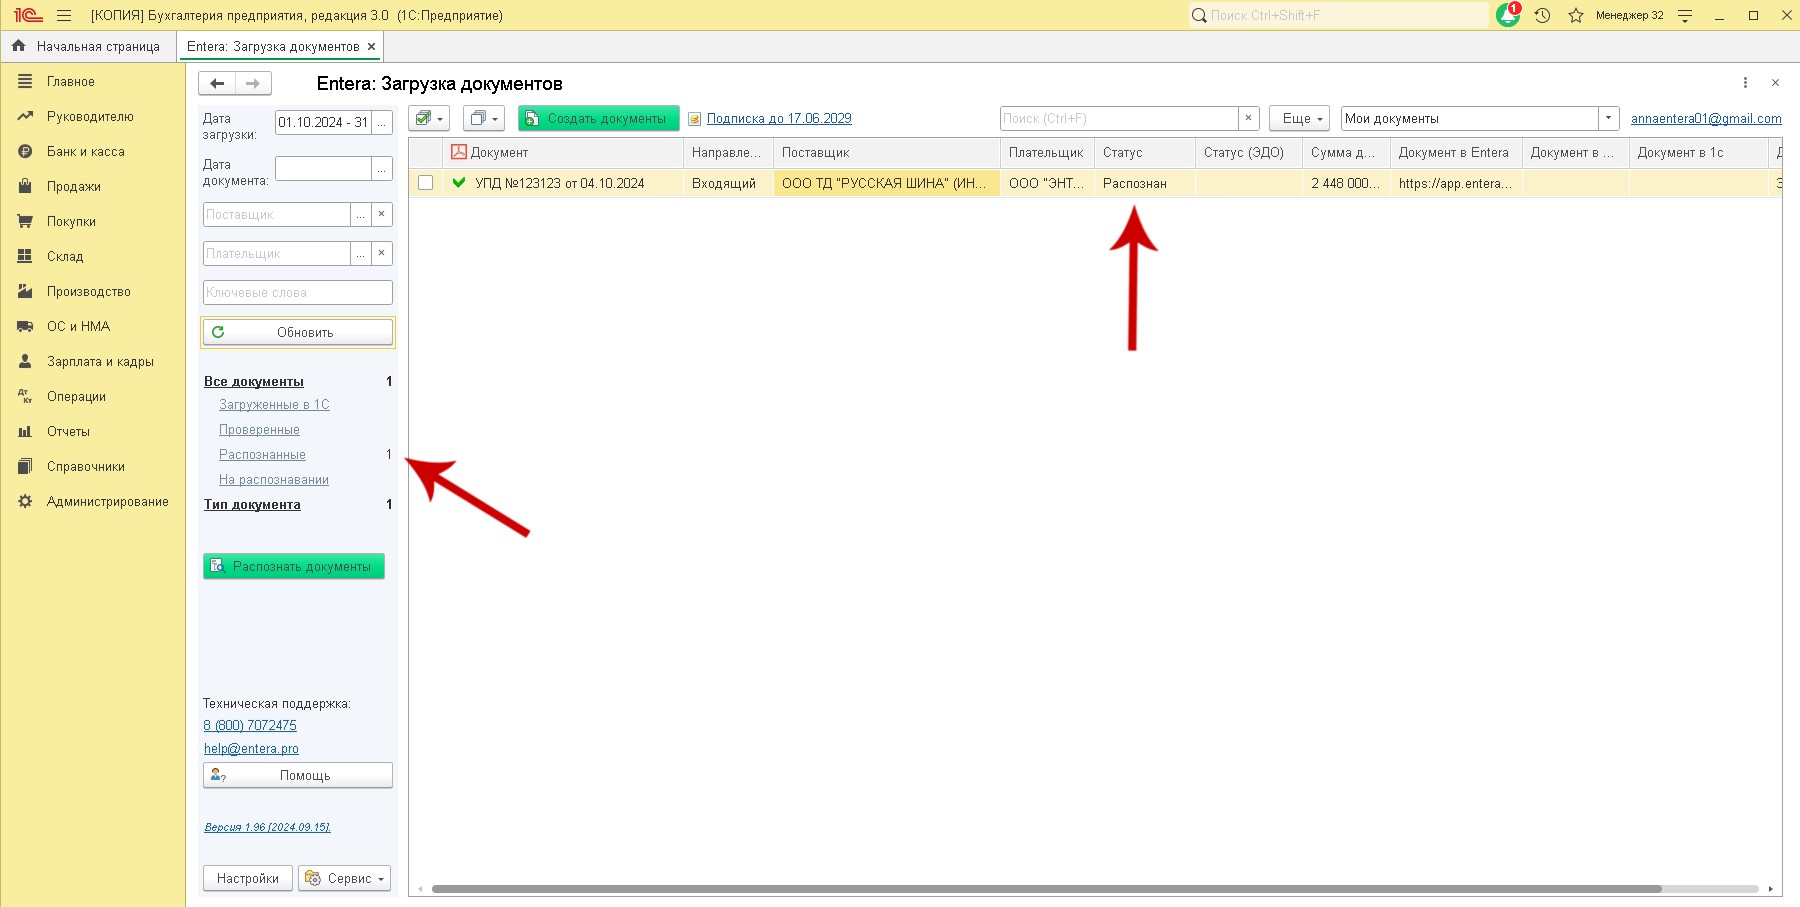Open the help@entera.pro email link
The image size is (1800, 907).
click(x=251, y=748)
